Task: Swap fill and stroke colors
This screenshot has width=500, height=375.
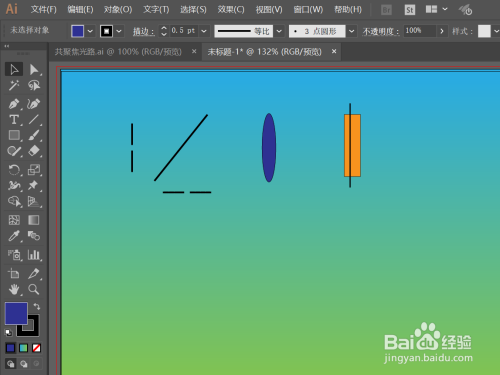Action: [37, 306]
